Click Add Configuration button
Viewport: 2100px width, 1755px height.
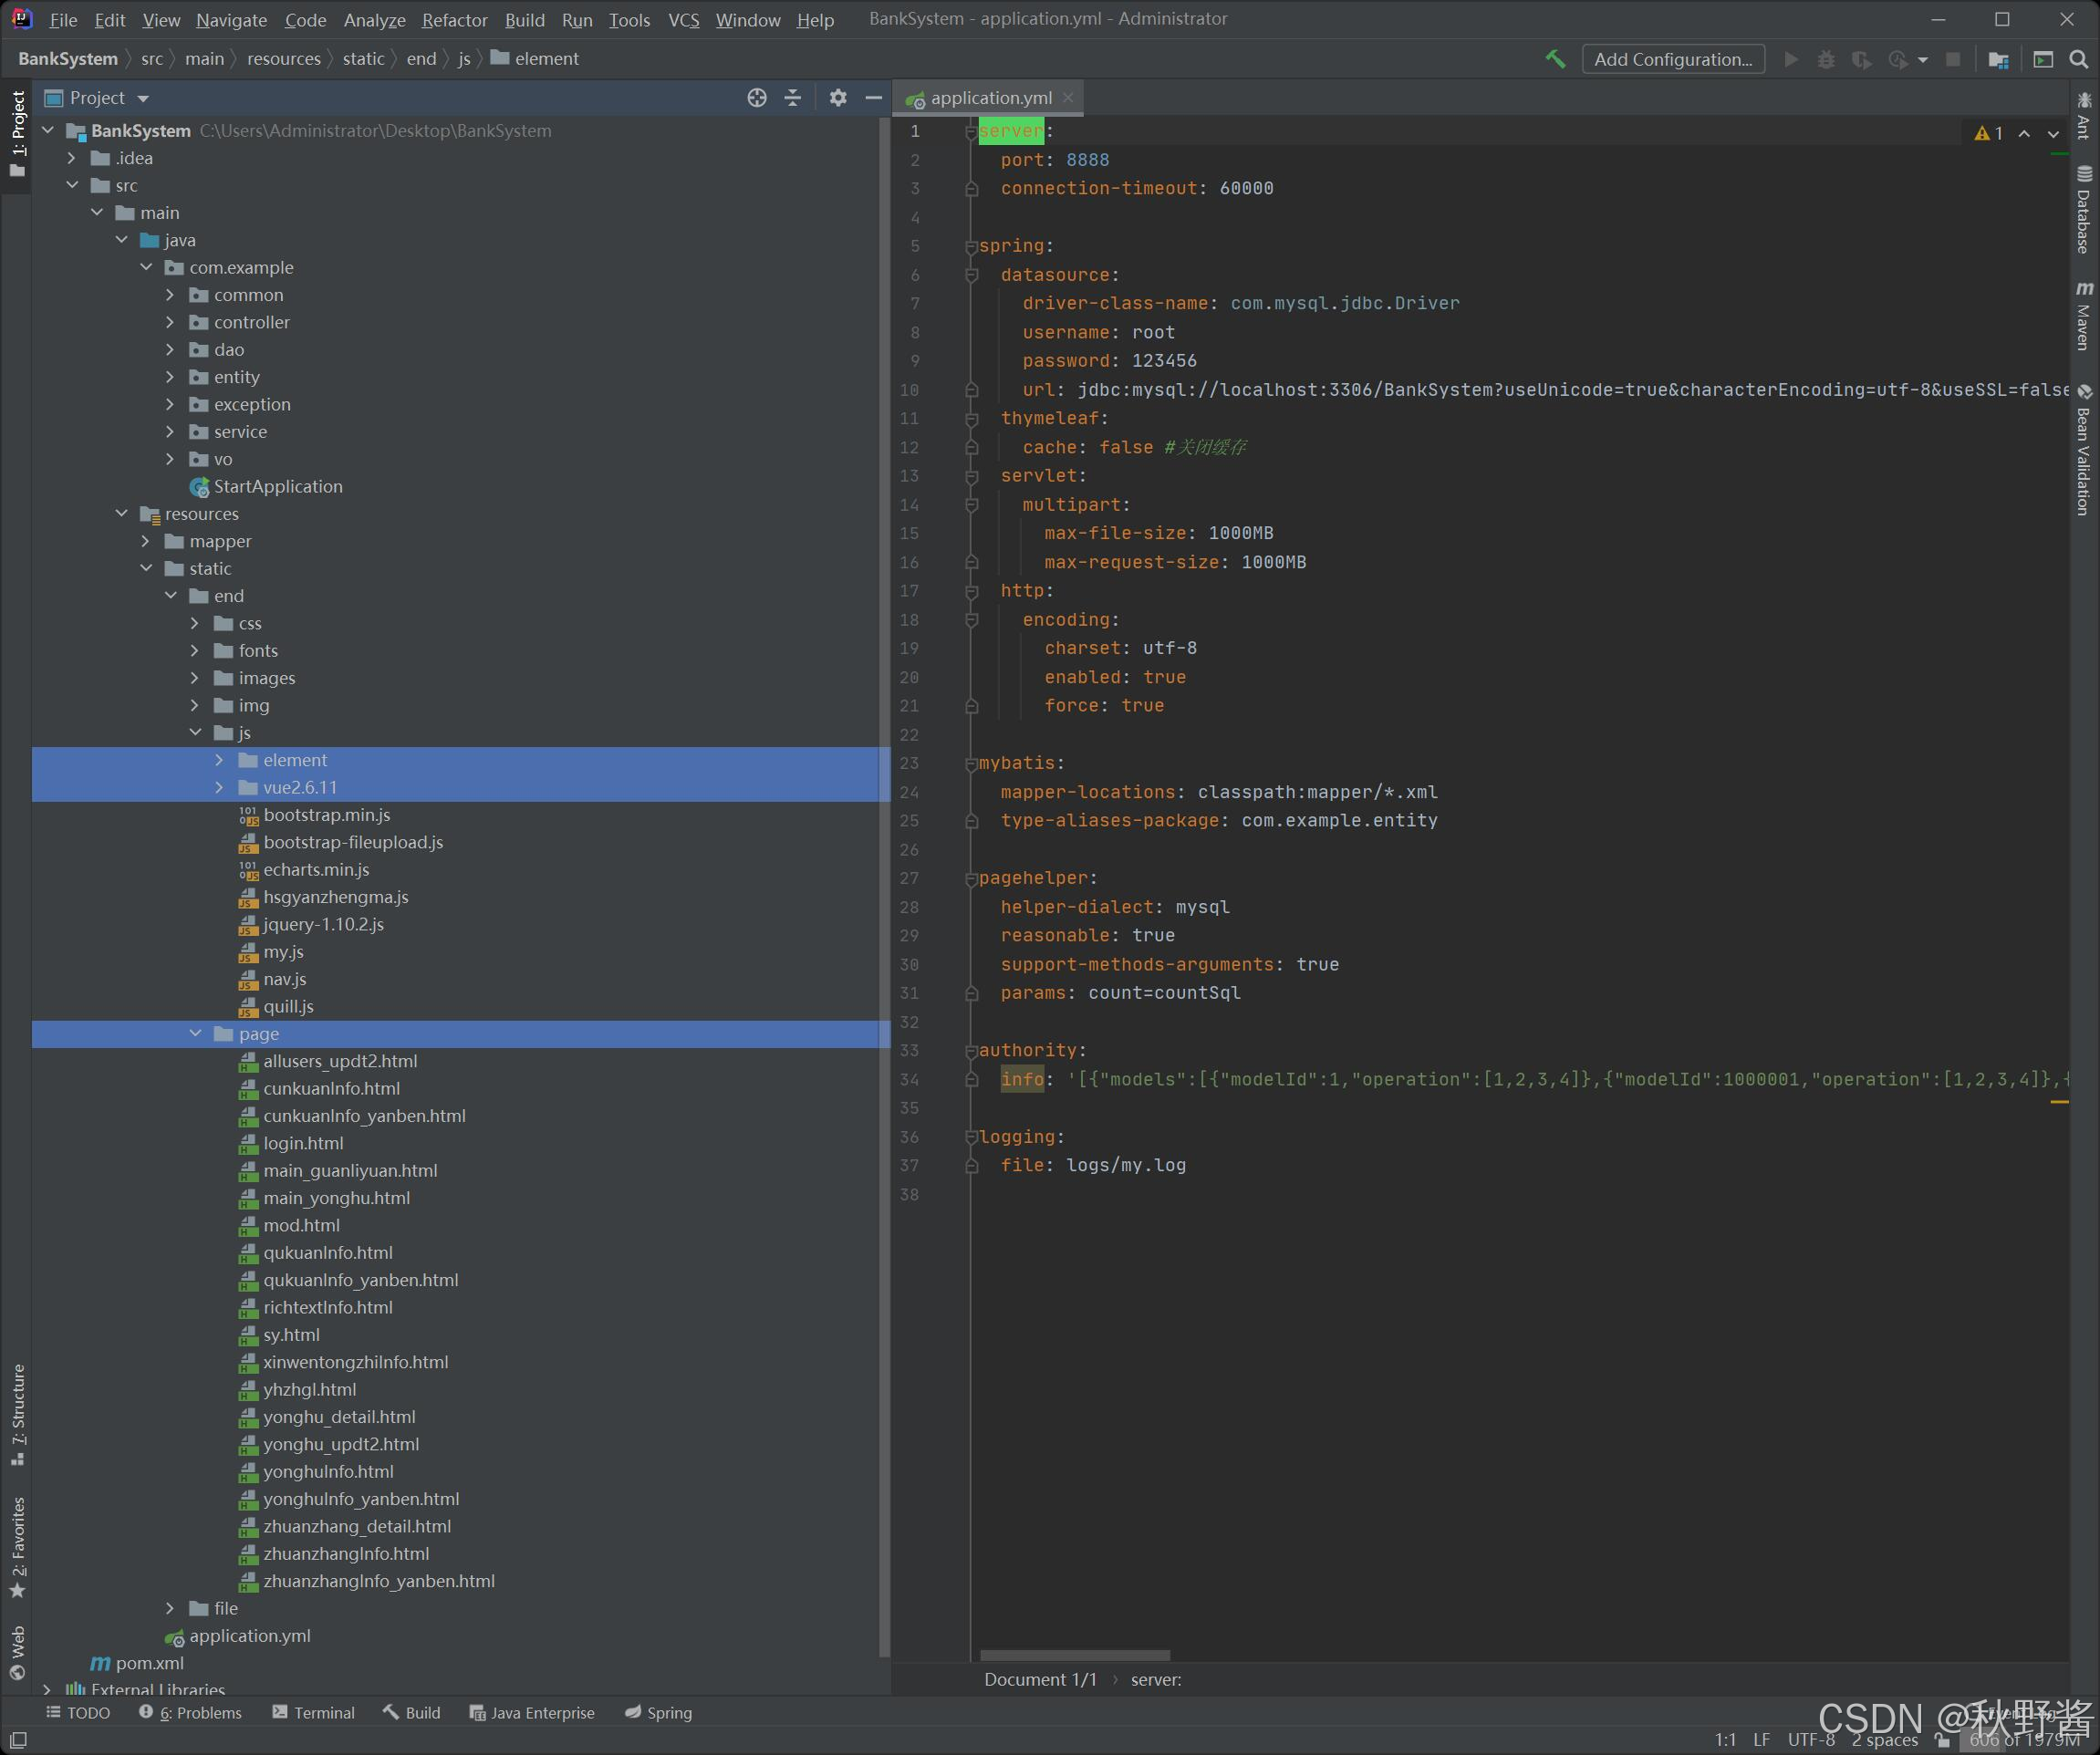1672,59
